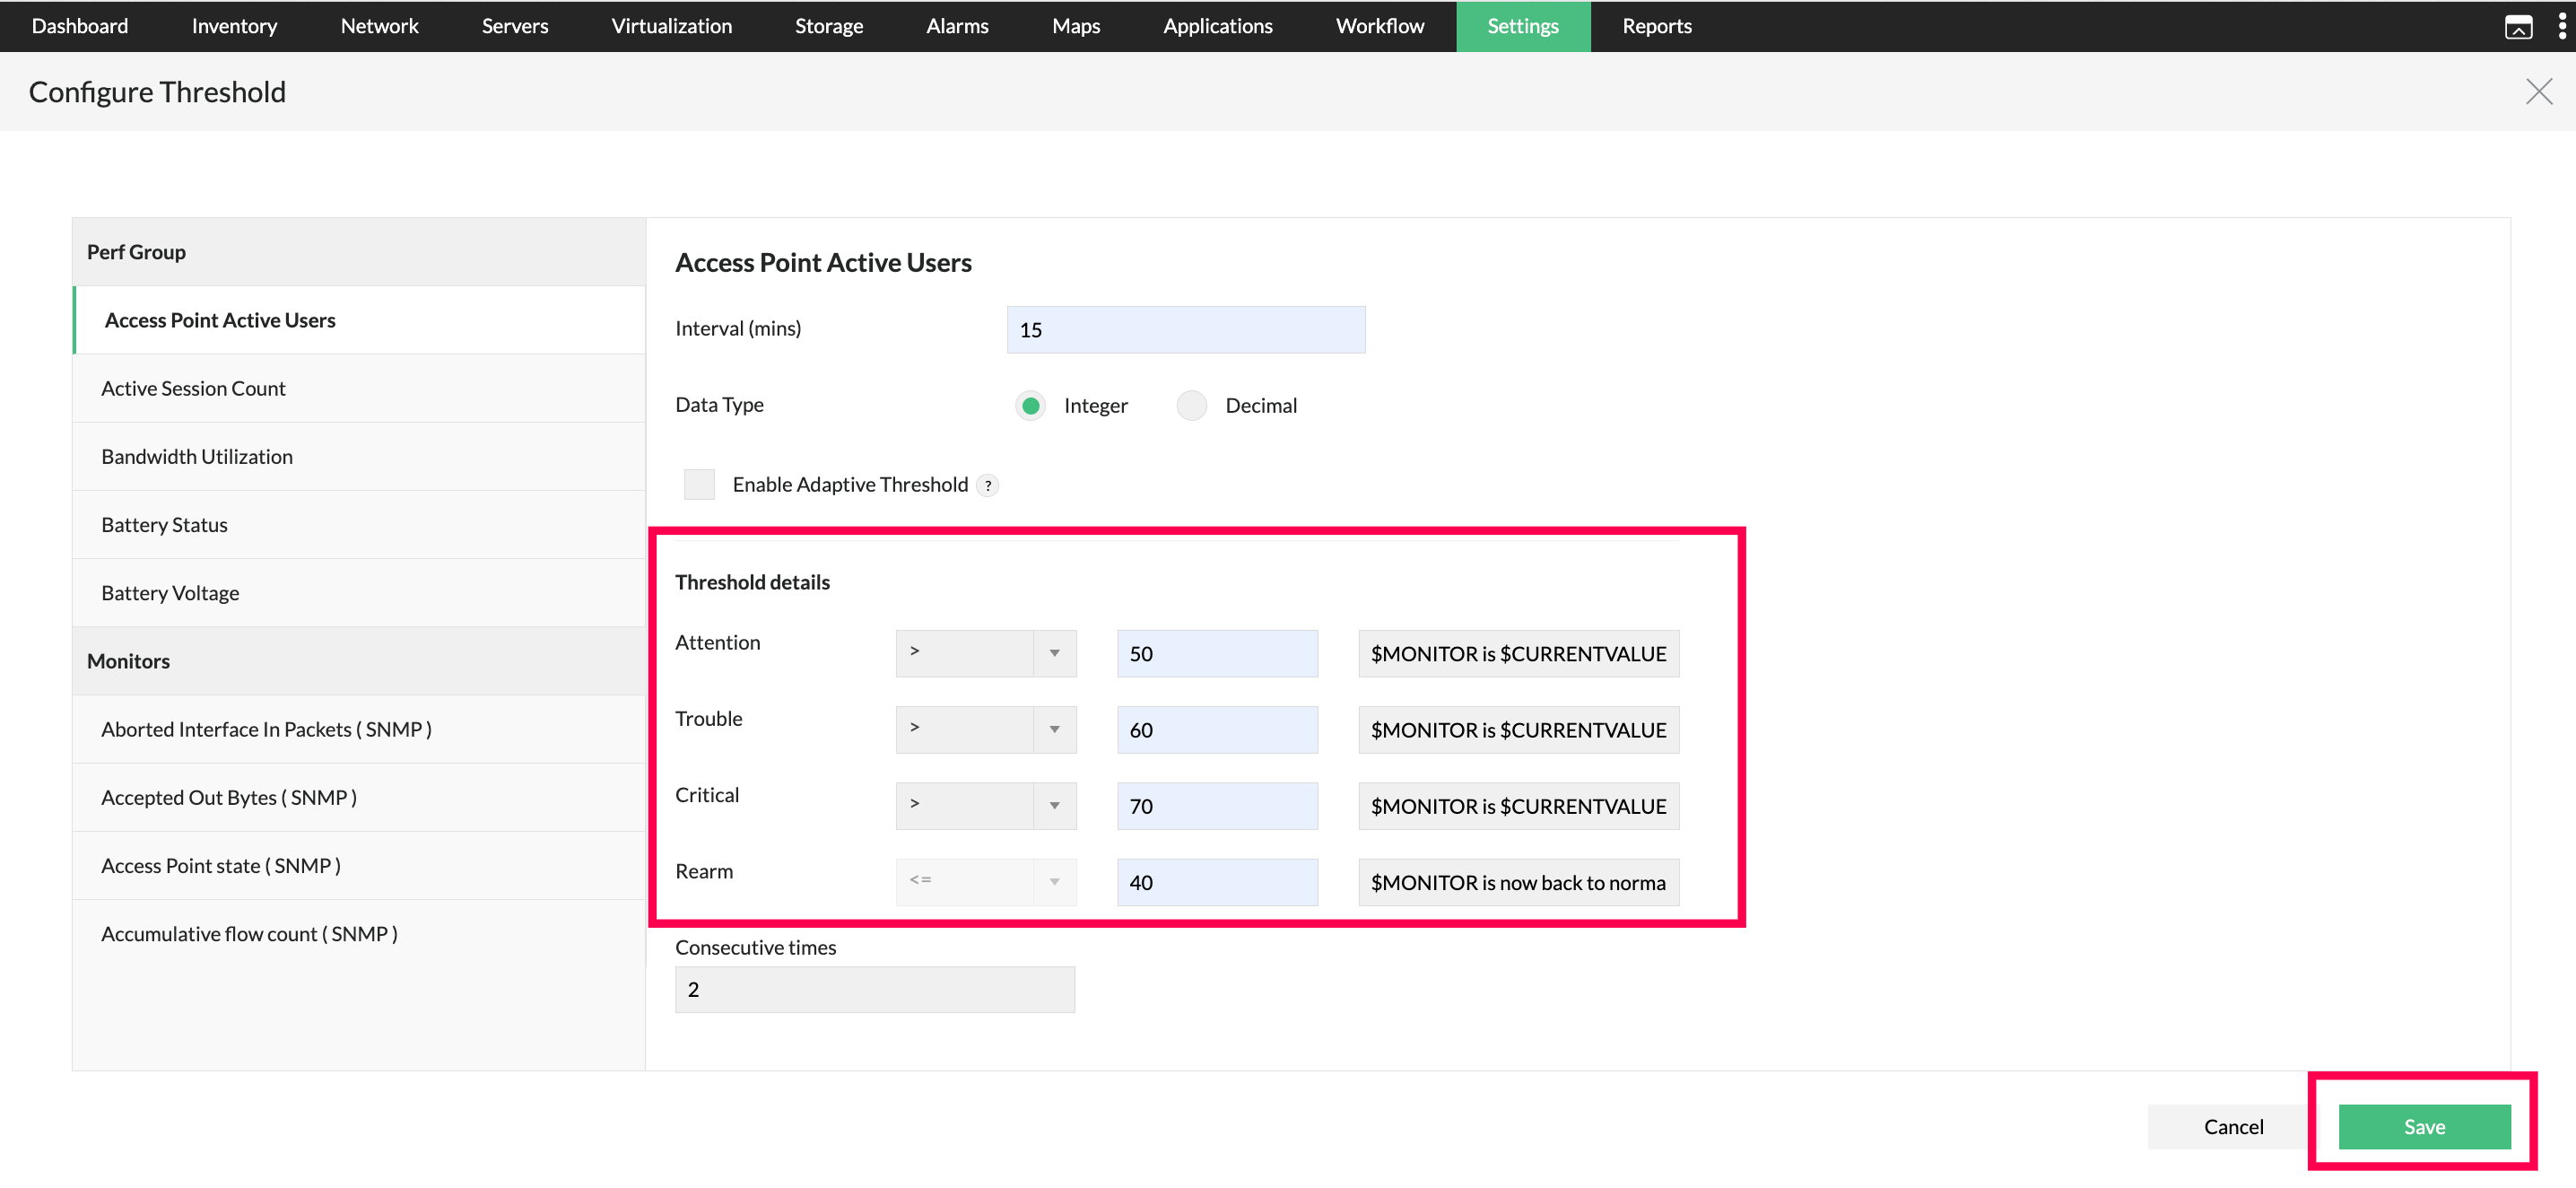The image size is (2576, 1188).
Task: Click the Consecutive times input field
Action: 875,989
